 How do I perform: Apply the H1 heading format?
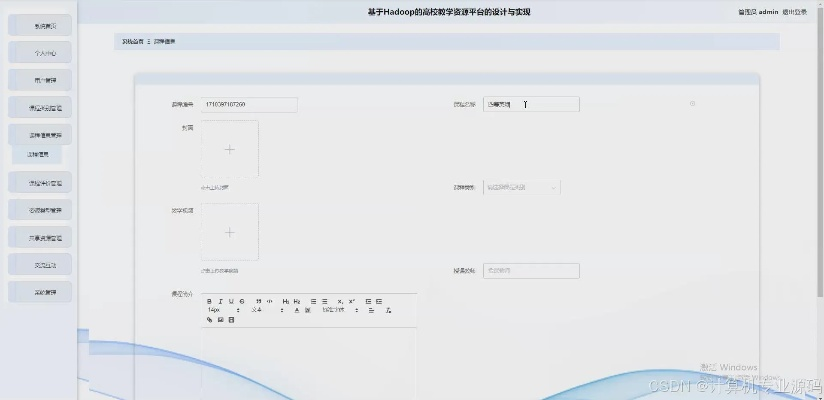click(285, 301)
